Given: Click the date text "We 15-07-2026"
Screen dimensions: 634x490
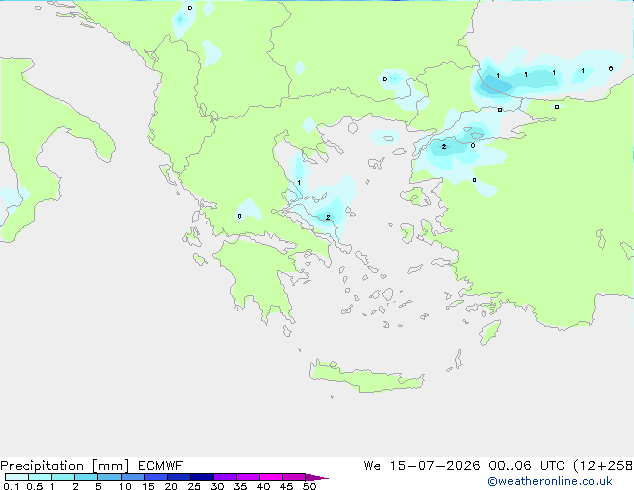Looking at the screenshot, I should point(422,466).
